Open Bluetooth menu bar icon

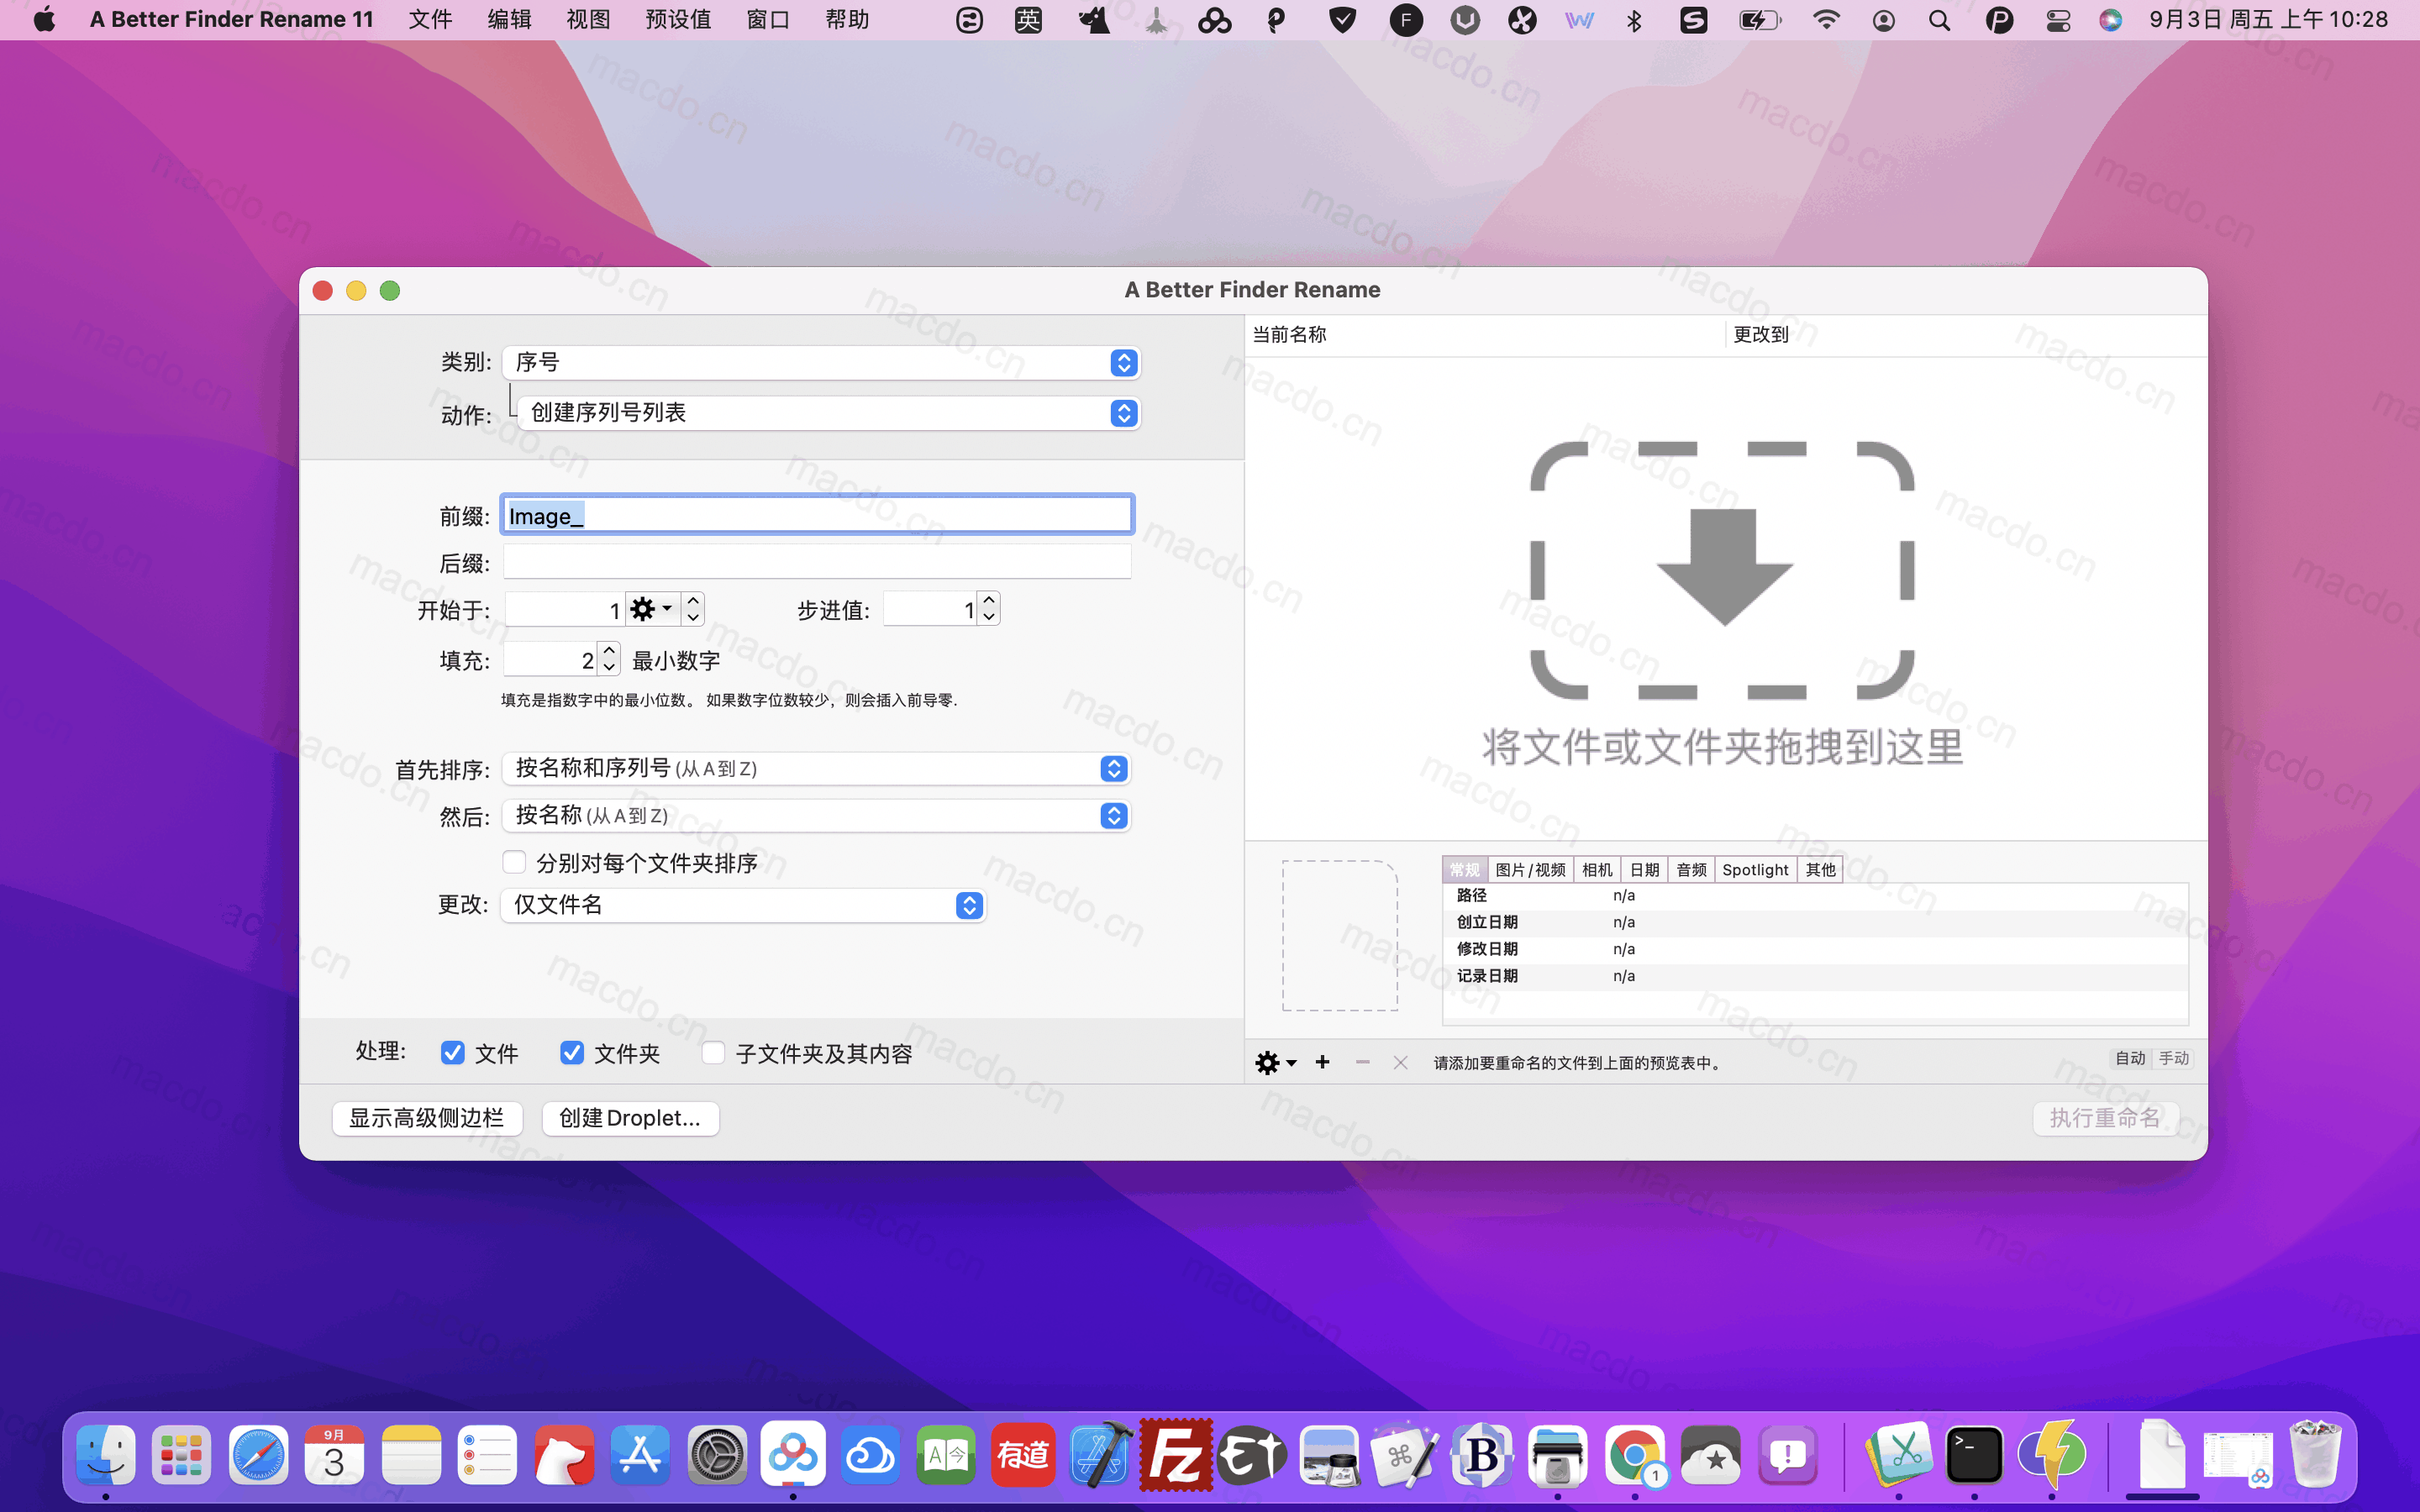point(1635,20)
